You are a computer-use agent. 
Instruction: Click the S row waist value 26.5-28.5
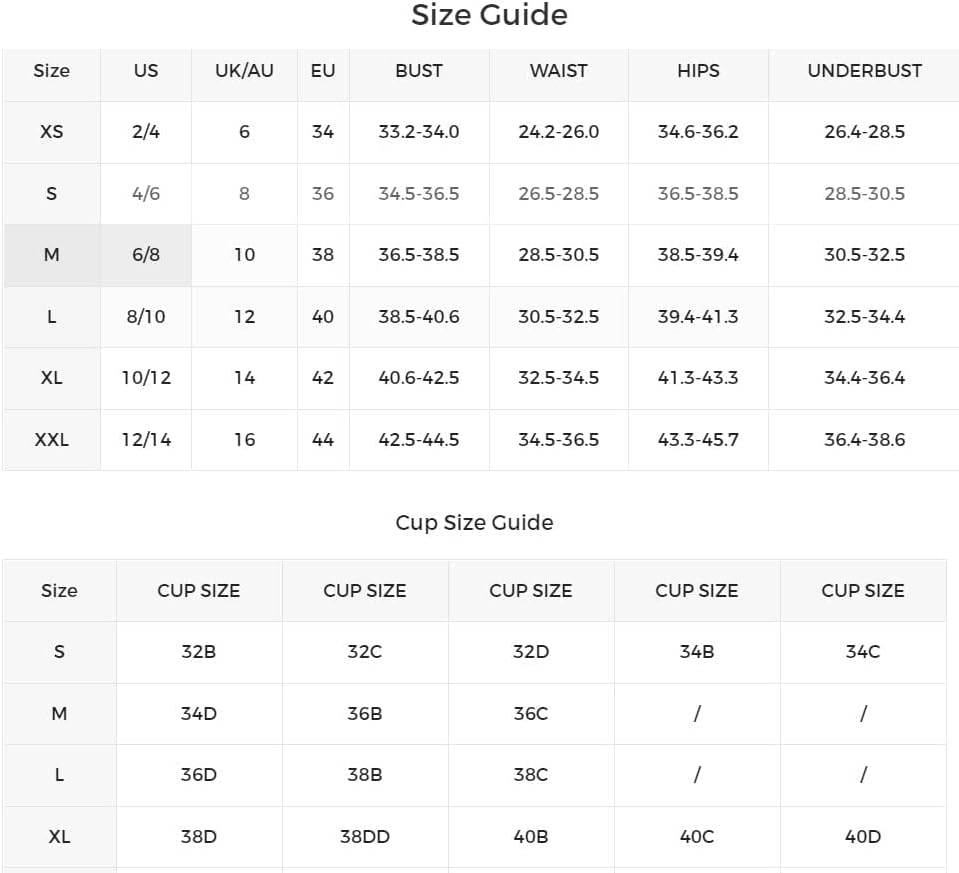coord(558,194)
